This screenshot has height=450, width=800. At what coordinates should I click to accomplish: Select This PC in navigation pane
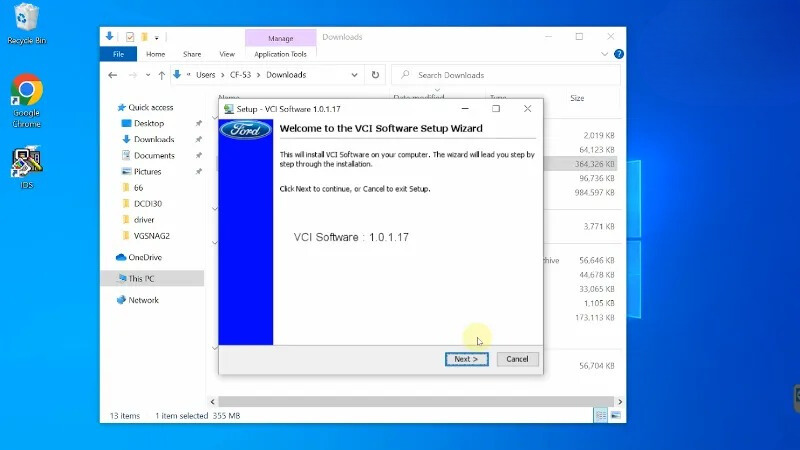point(141,279)
